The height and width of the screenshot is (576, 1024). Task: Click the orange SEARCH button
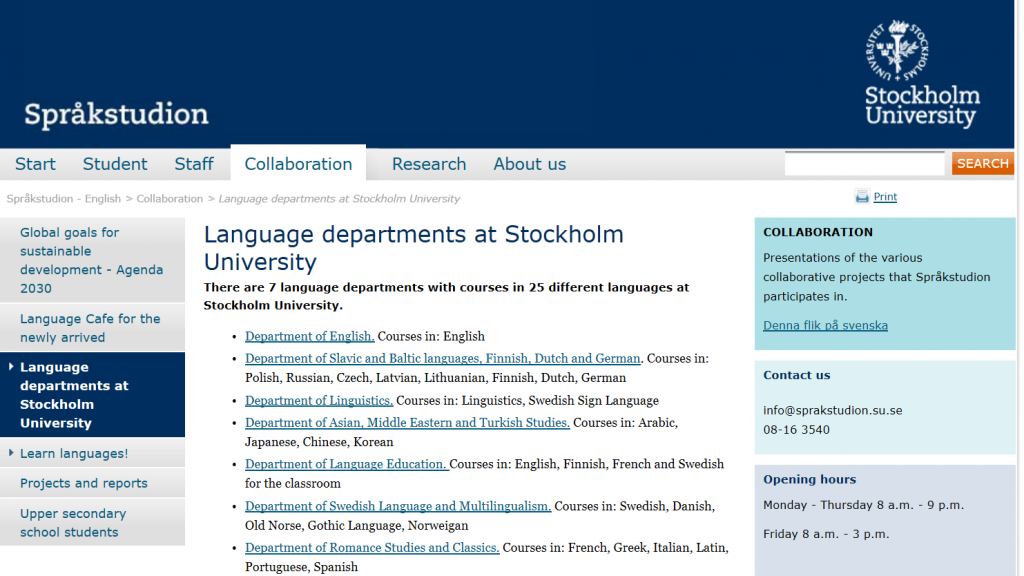[983, 163]
